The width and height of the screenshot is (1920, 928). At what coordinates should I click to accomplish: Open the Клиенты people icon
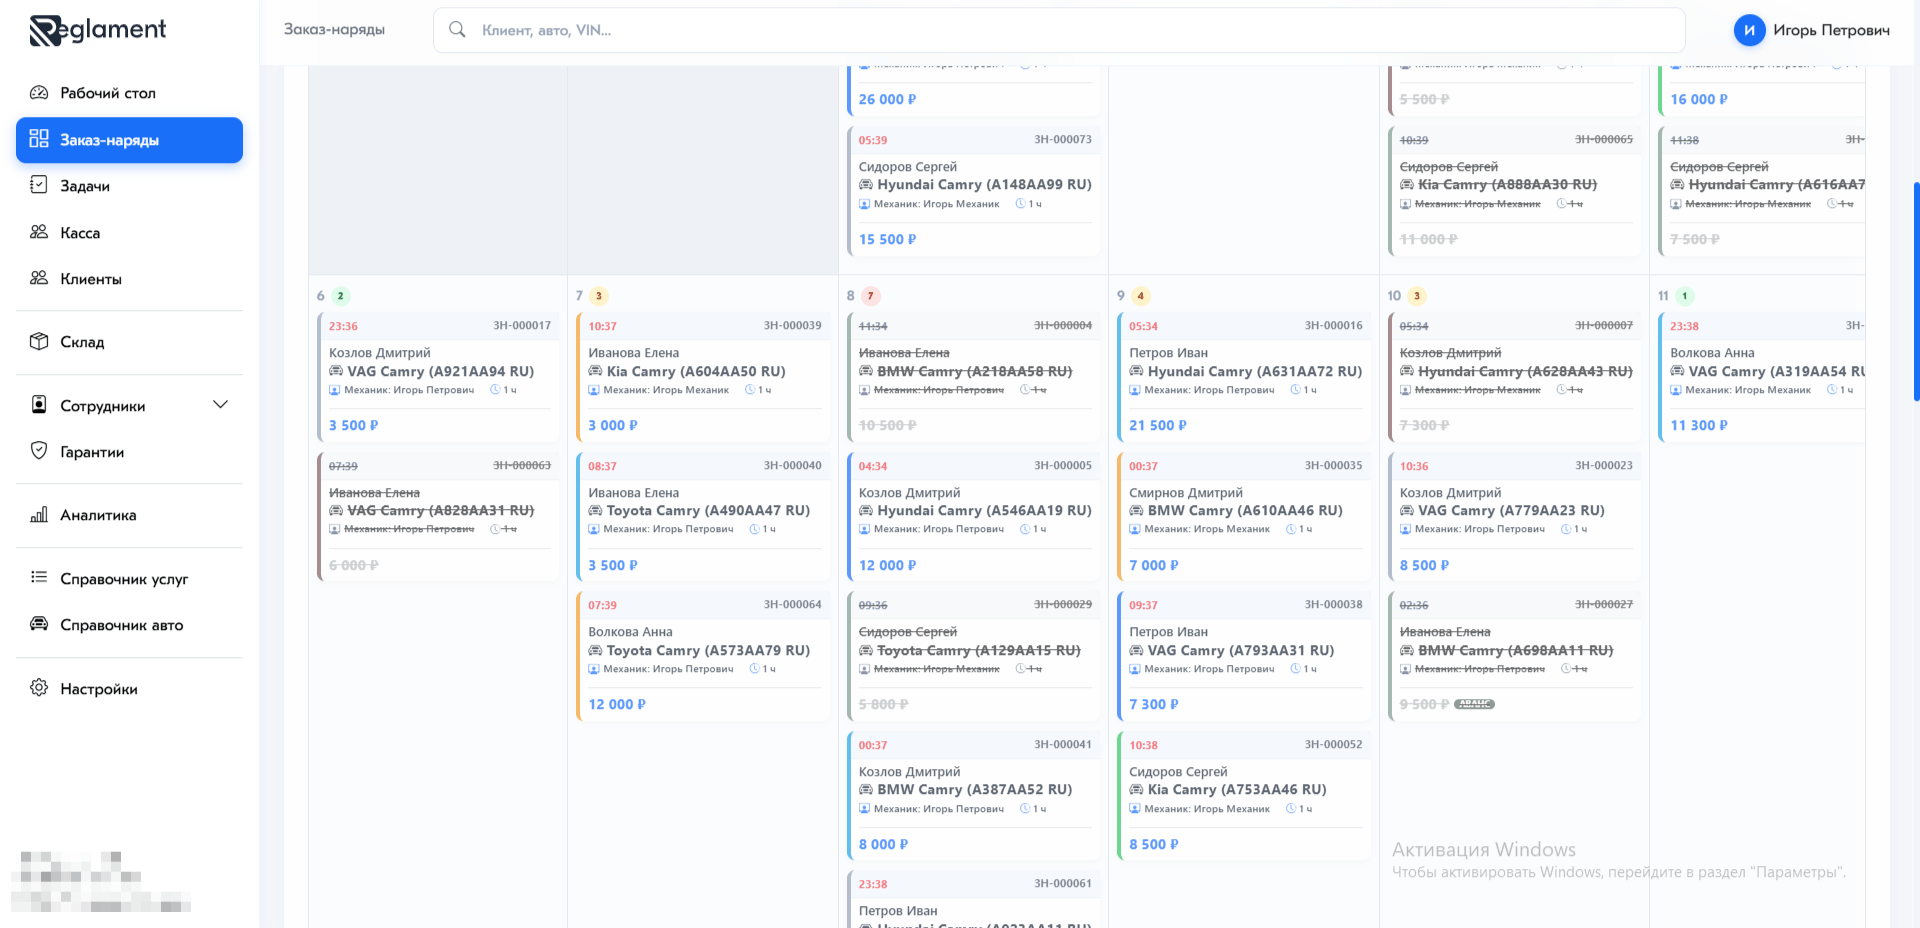(x=39, y=278)
